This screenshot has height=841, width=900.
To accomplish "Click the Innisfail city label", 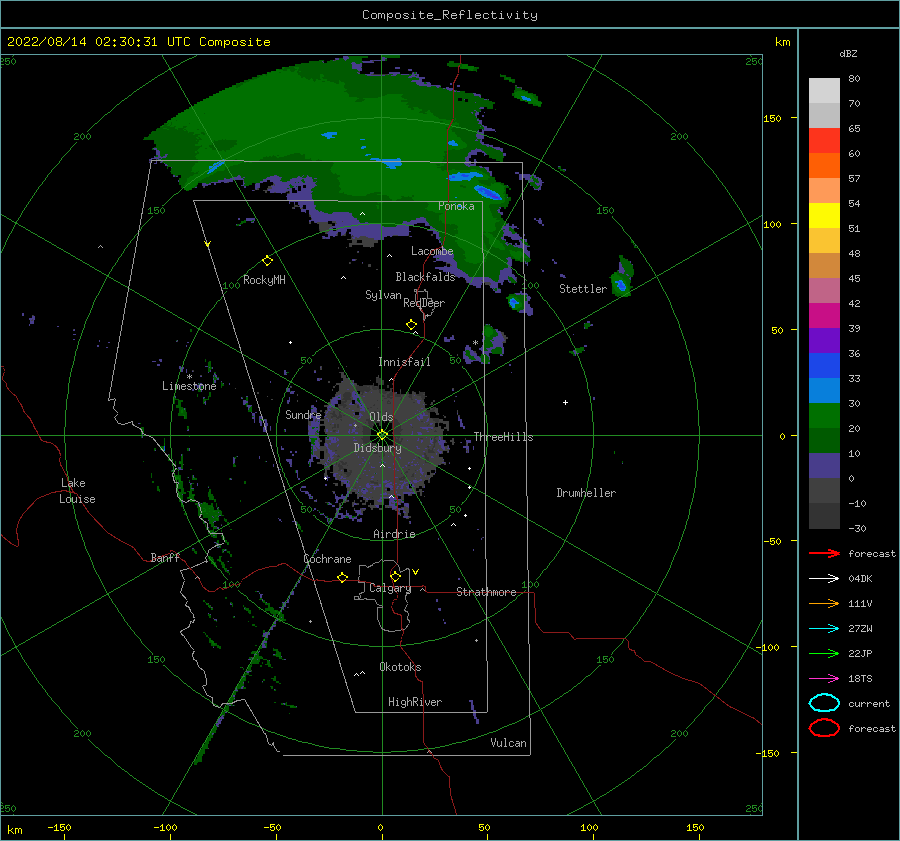I will [404, 362].
